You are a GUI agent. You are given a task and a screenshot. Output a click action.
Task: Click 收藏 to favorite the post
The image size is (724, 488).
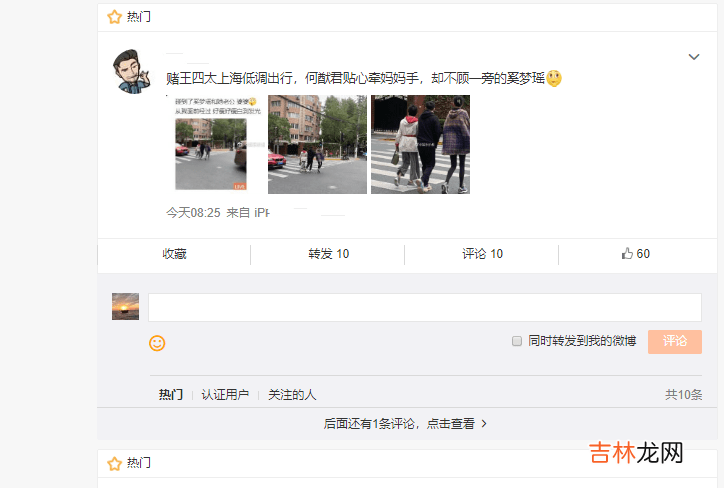[174, 254]
